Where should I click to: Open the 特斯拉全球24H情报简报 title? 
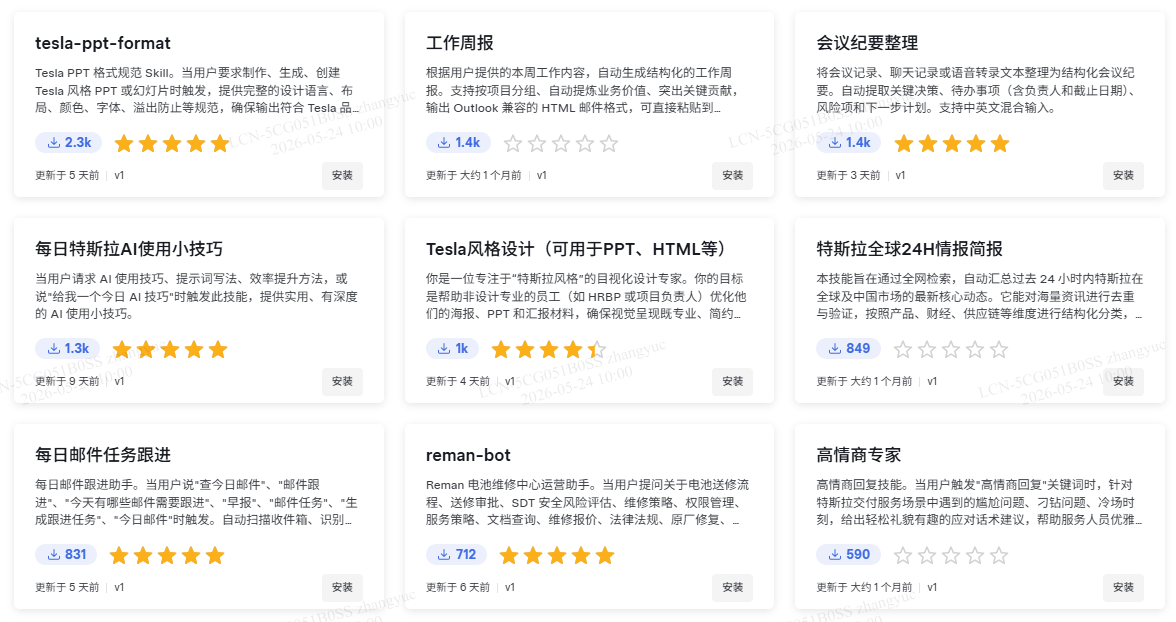910,249
